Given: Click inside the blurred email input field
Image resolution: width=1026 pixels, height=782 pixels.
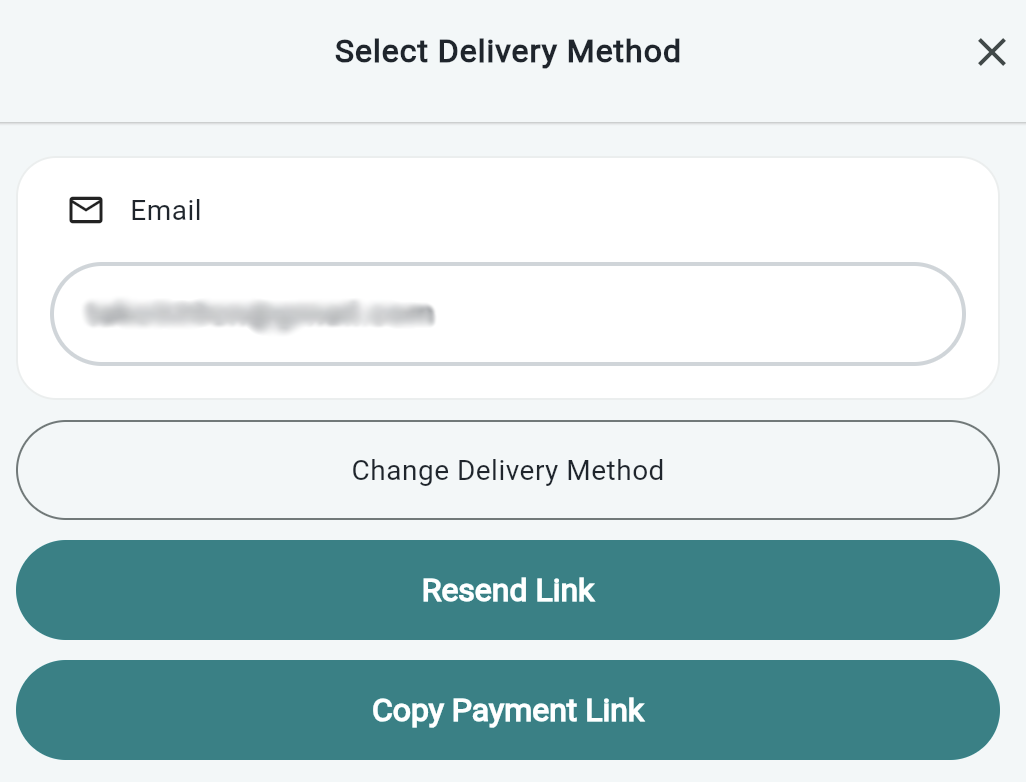Looking at the screenshot, I should (x=508, y=313).
